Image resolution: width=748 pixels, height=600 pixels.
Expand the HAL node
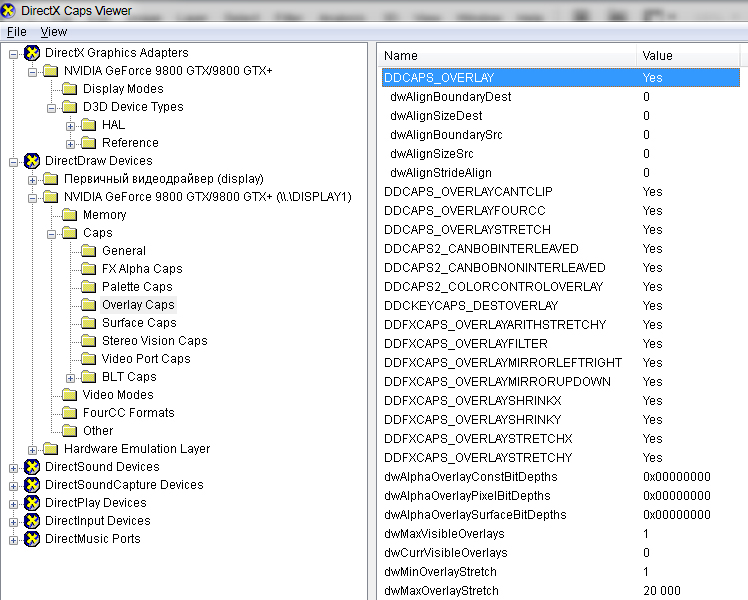pos(71,125)
